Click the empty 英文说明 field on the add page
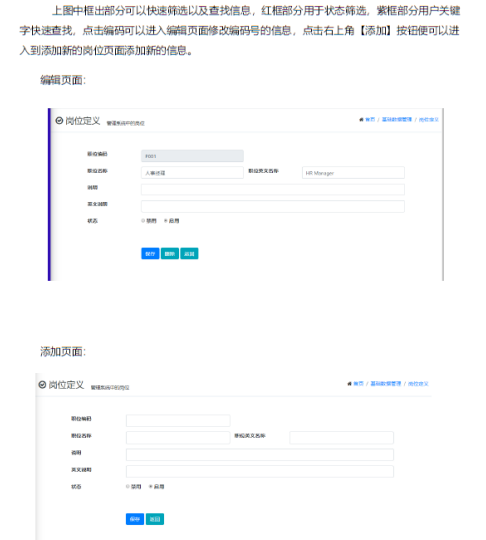This screenshot has width=486, height=540. point(260,471)
